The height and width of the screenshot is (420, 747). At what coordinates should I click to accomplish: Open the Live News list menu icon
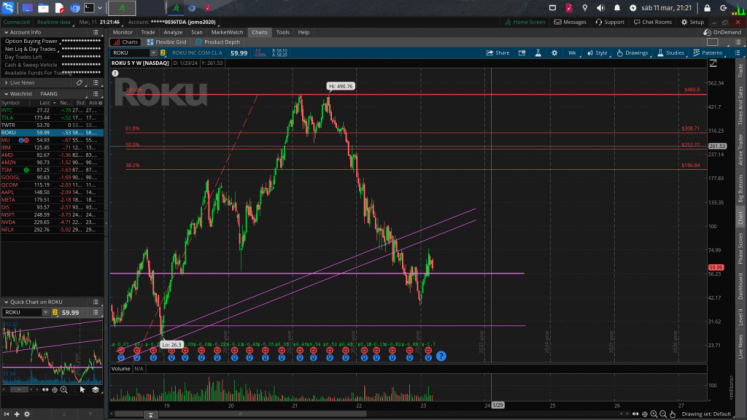[96, 83]
